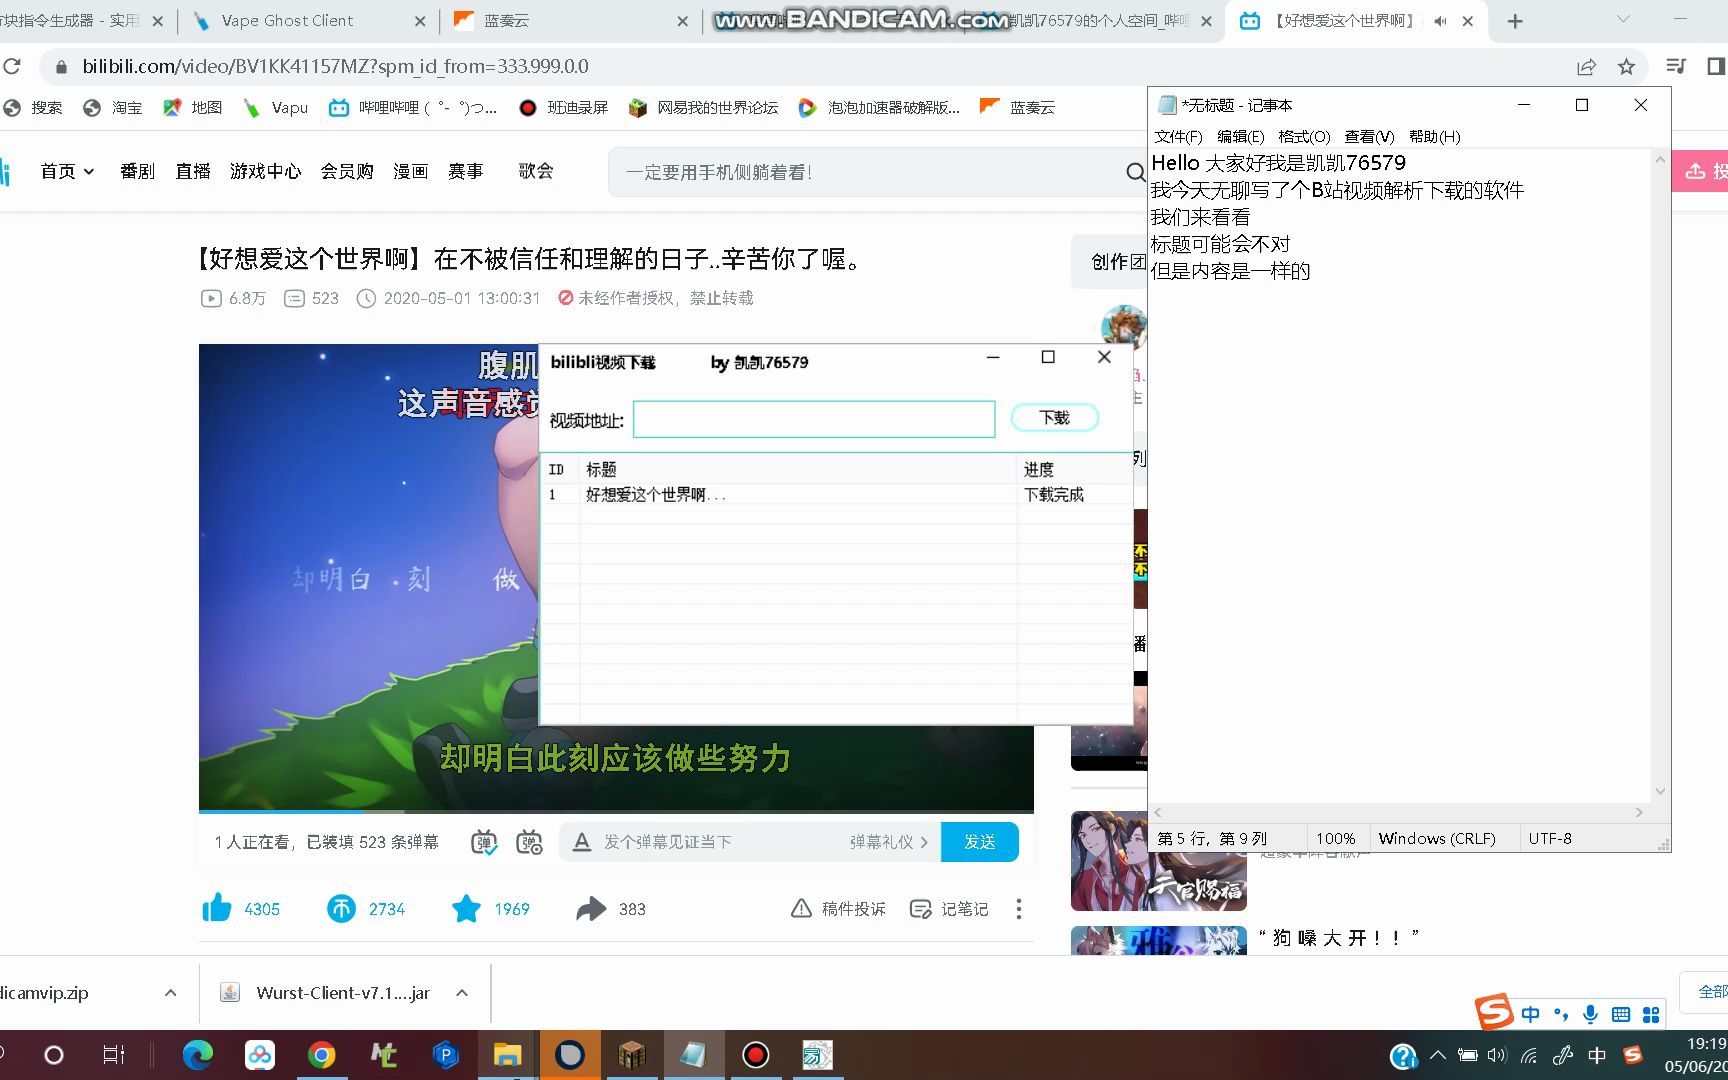Click the Sogou microphone voice input icon
1728x1080 pixels.
[1590, 1015]
